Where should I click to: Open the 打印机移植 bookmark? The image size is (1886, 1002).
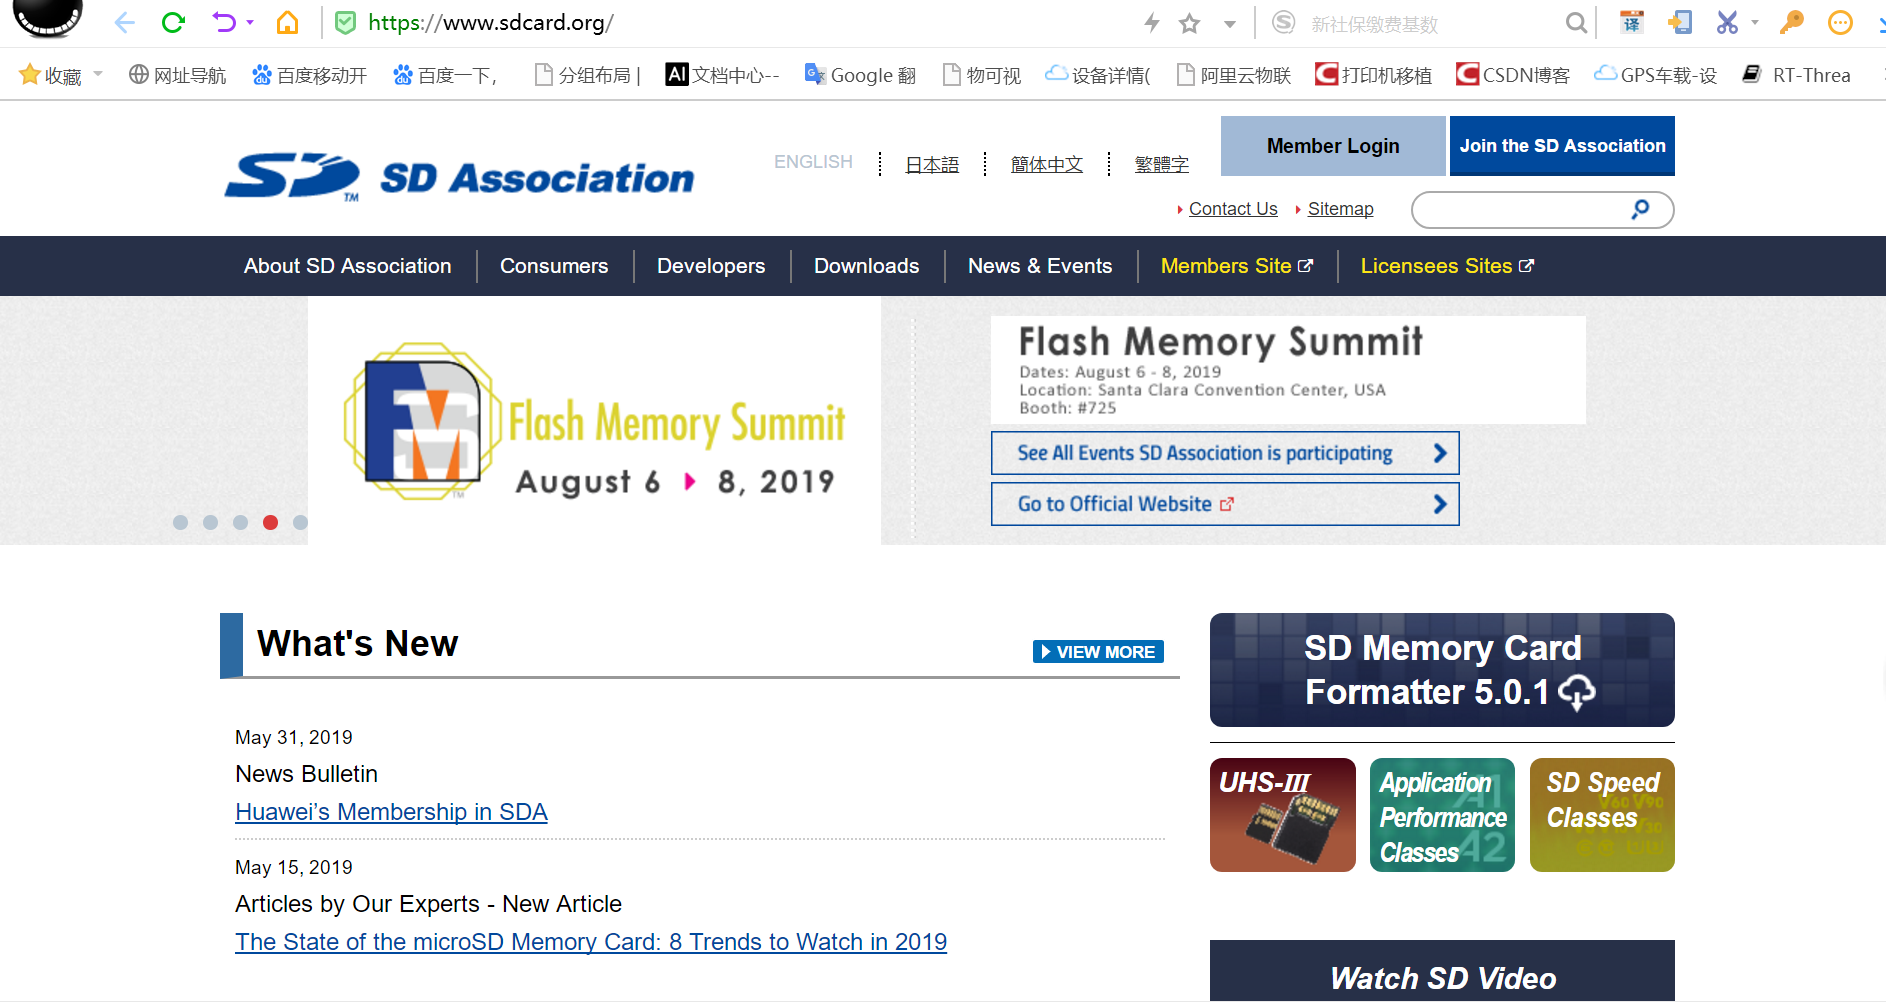coord(1373,75)
